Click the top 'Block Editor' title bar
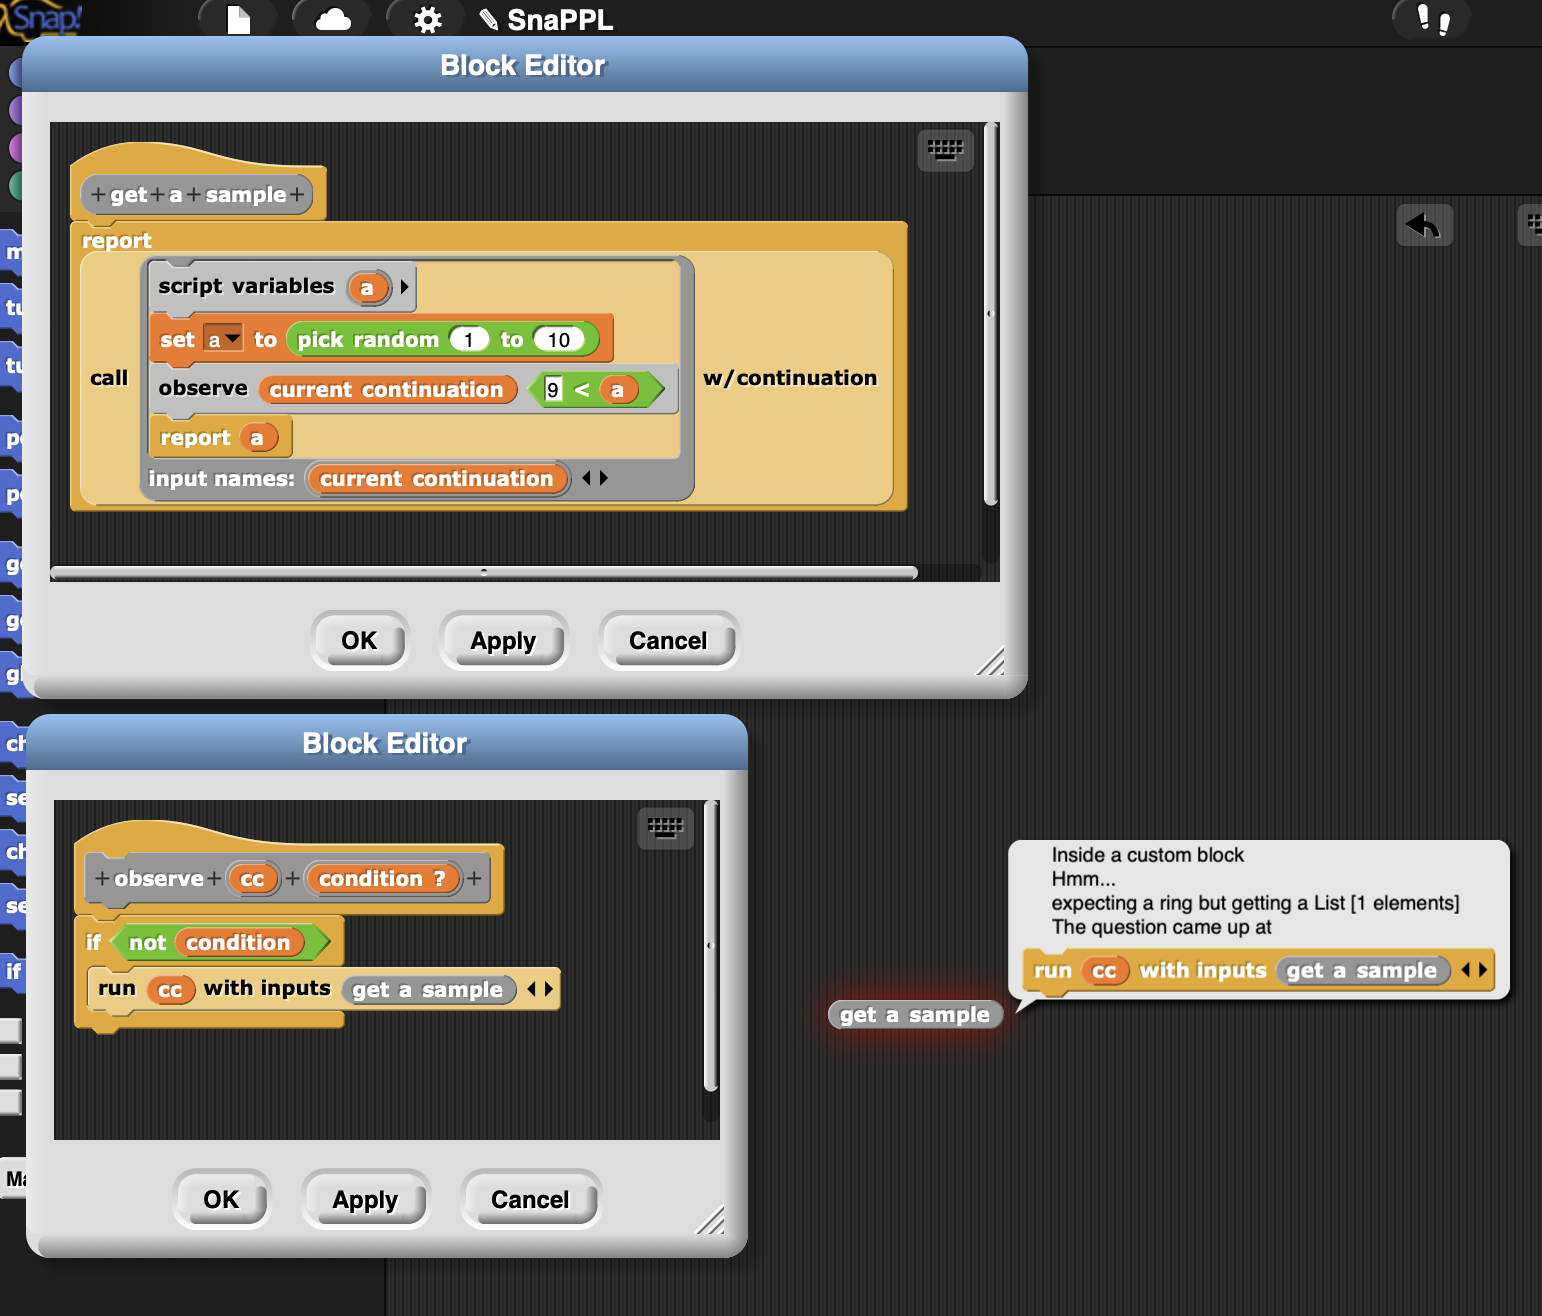 524,65
